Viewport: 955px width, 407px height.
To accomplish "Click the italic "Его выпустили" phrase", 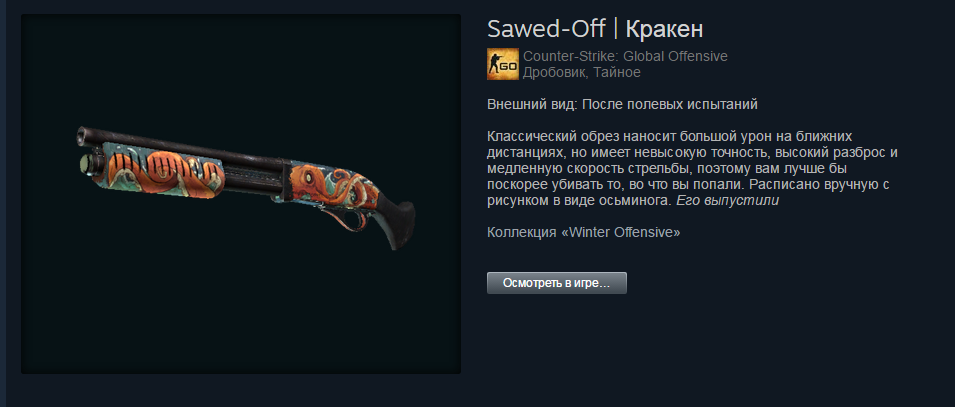I will tap(727, 200).
